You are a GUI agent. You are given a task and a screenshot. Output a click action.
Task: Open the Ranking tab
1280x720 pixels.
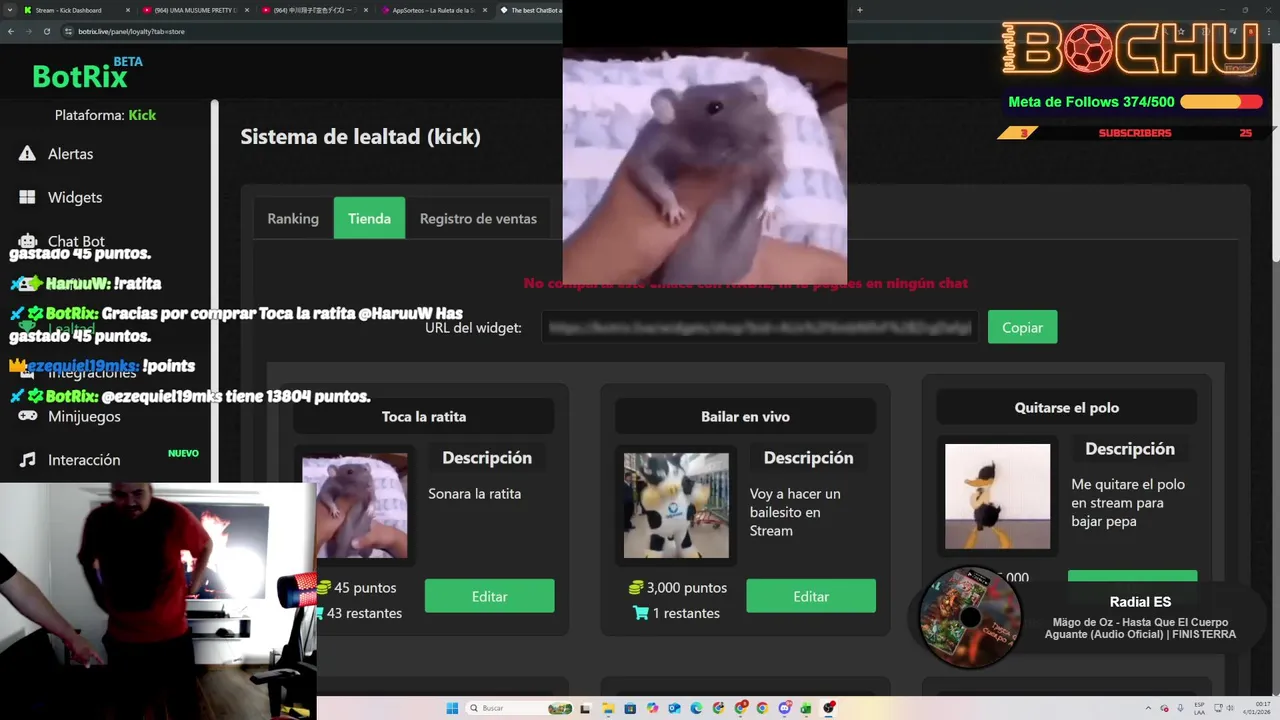[x=293, y=218]
